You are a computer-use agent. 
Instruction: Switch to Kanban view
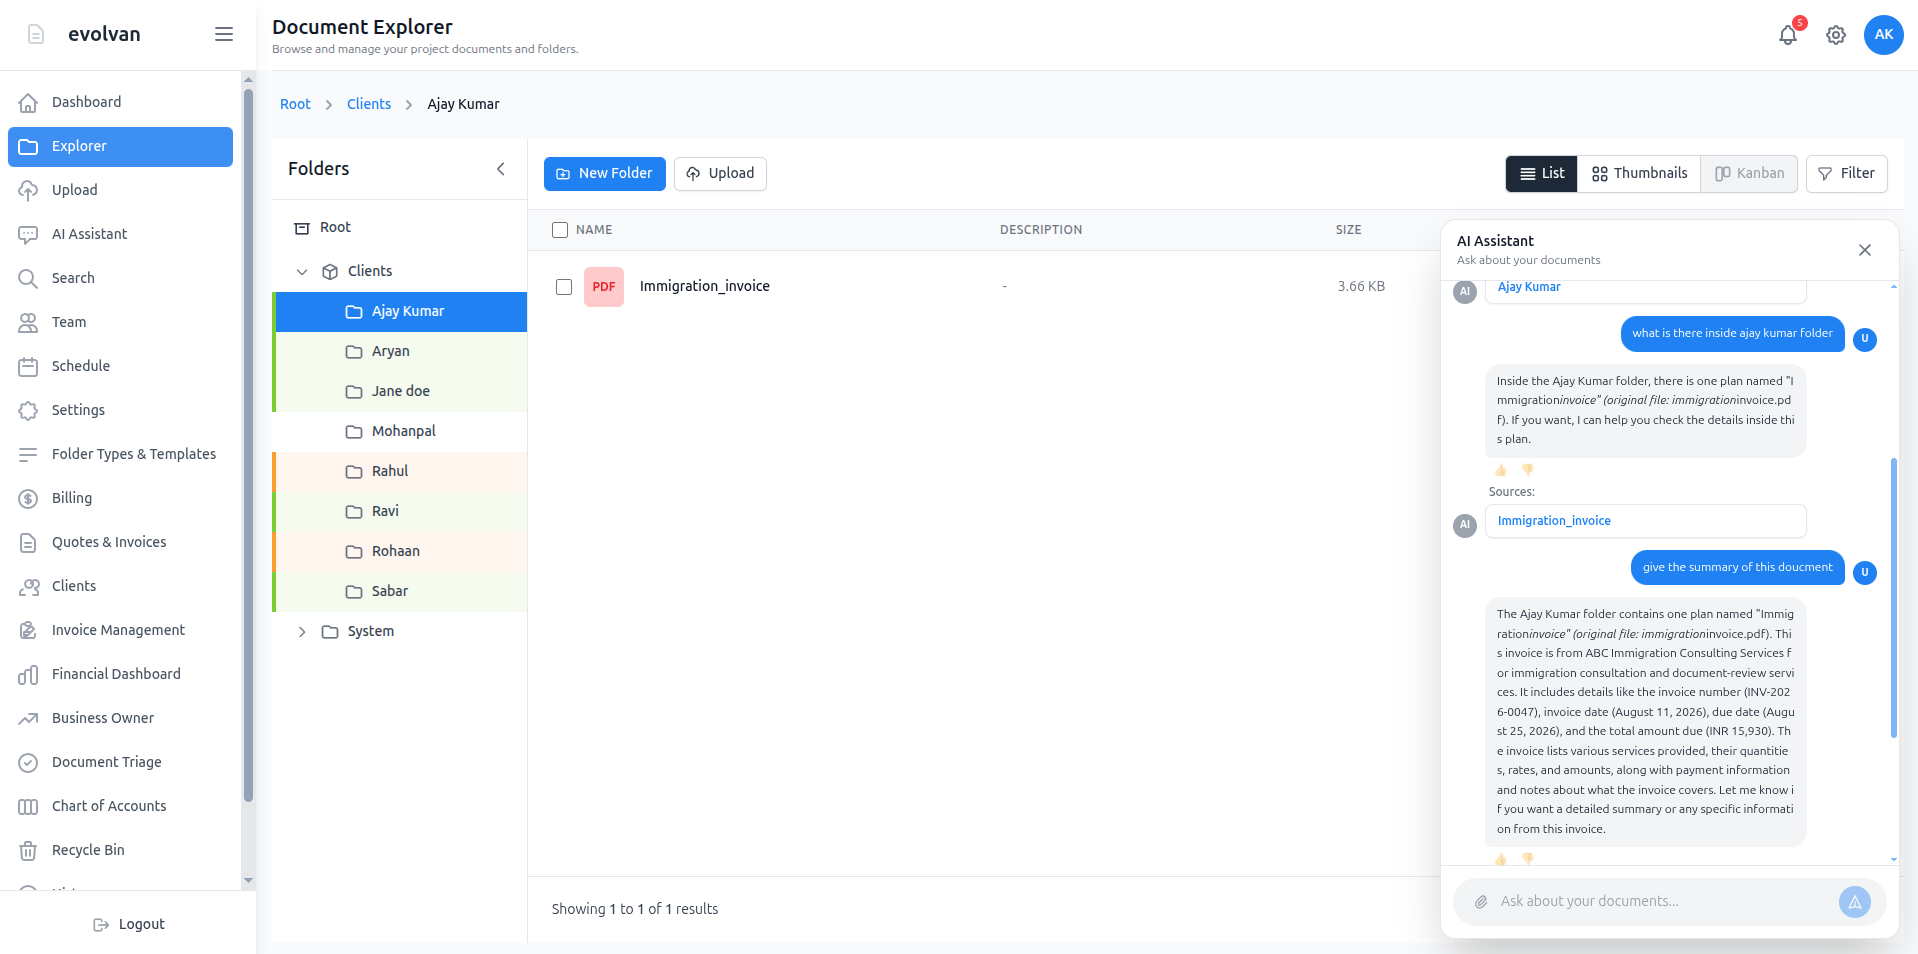(1749, 174)
